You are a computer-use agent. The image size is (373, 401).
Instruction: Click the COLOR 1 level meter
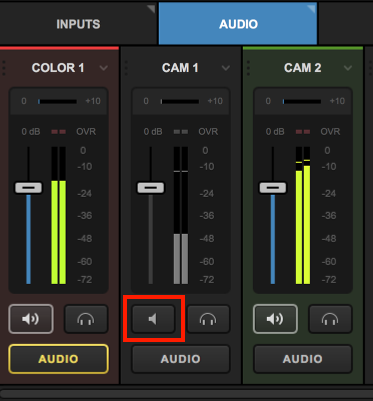pos(58,215)
